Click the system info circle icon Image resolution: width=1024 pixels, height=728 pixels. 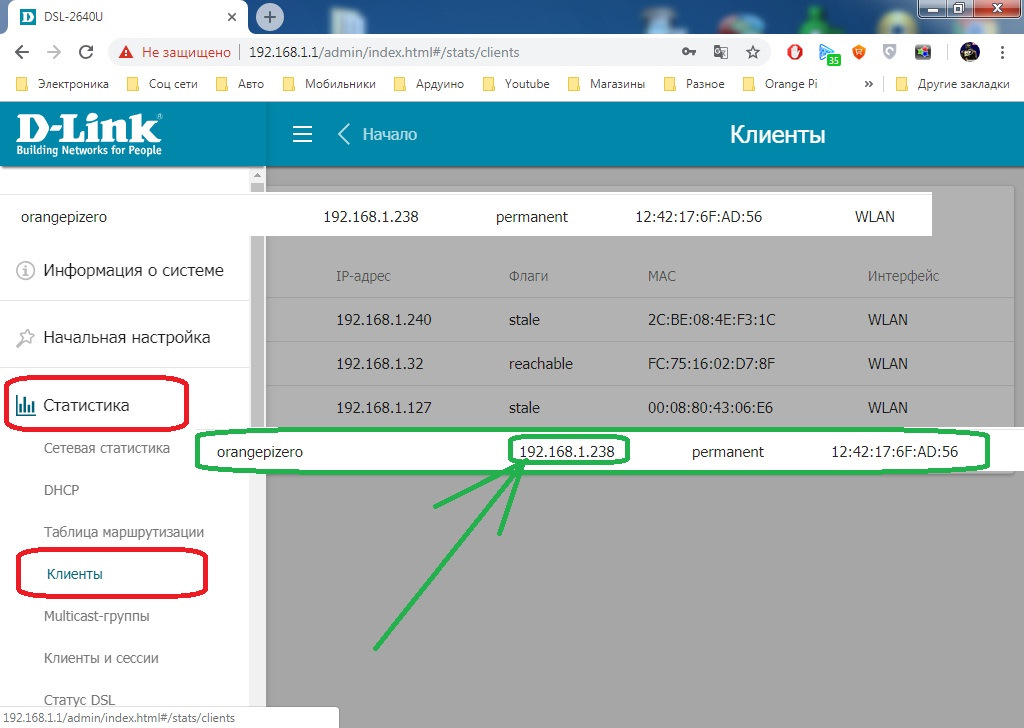[25, 270]
